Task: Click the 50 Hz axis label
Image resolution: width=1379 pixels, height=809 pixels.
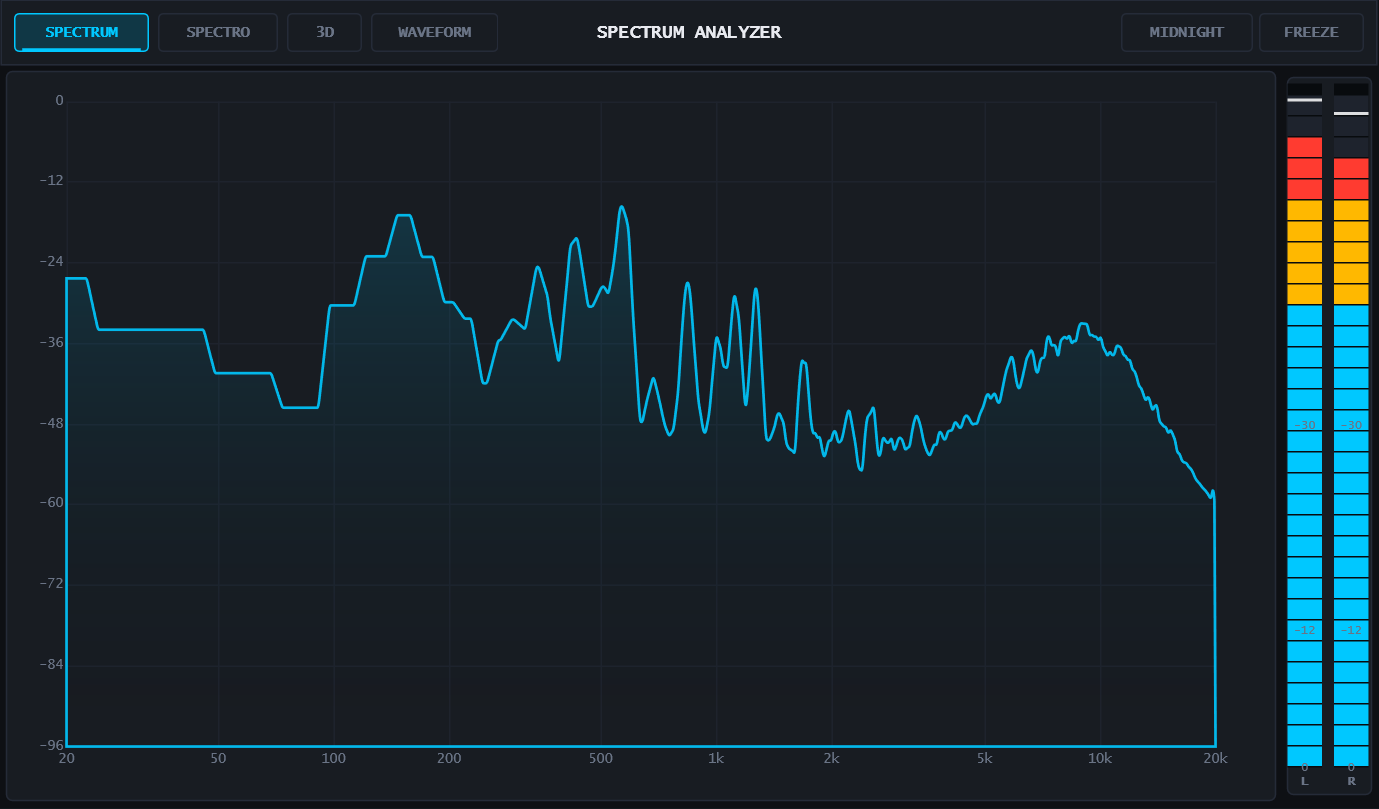Action: pos(218,759)
